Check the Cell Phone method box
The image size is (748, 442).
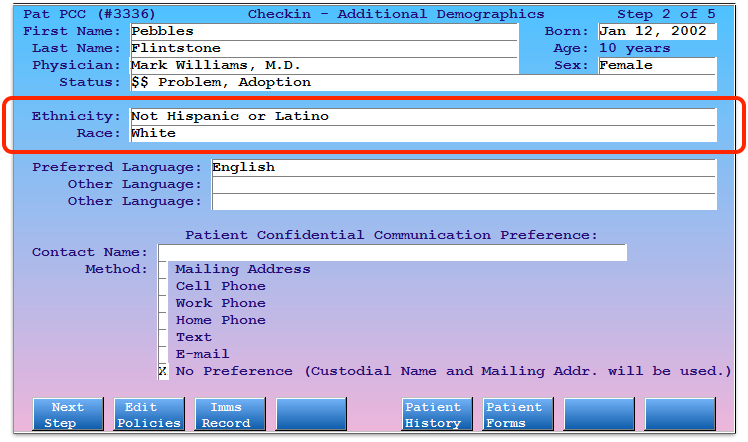click(x=163, y=287)
